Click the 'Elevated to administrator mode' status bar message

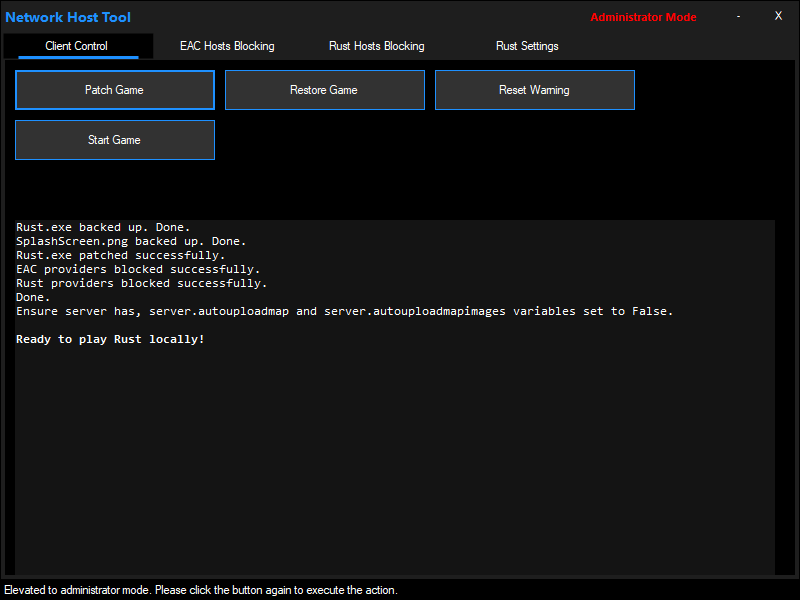[x=200, y=590]
